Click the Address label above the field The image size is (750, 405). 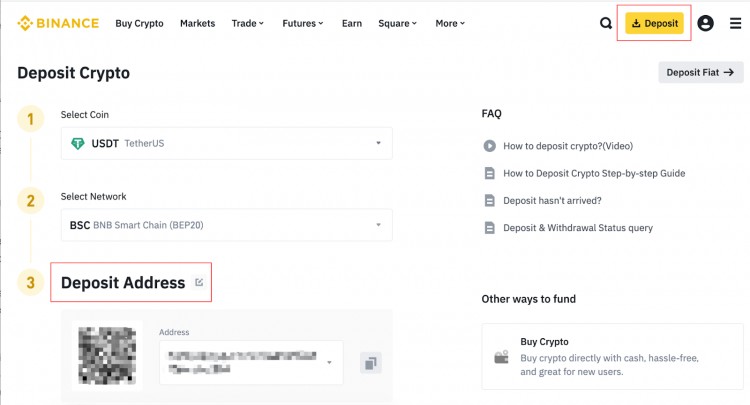pos(174,332)
